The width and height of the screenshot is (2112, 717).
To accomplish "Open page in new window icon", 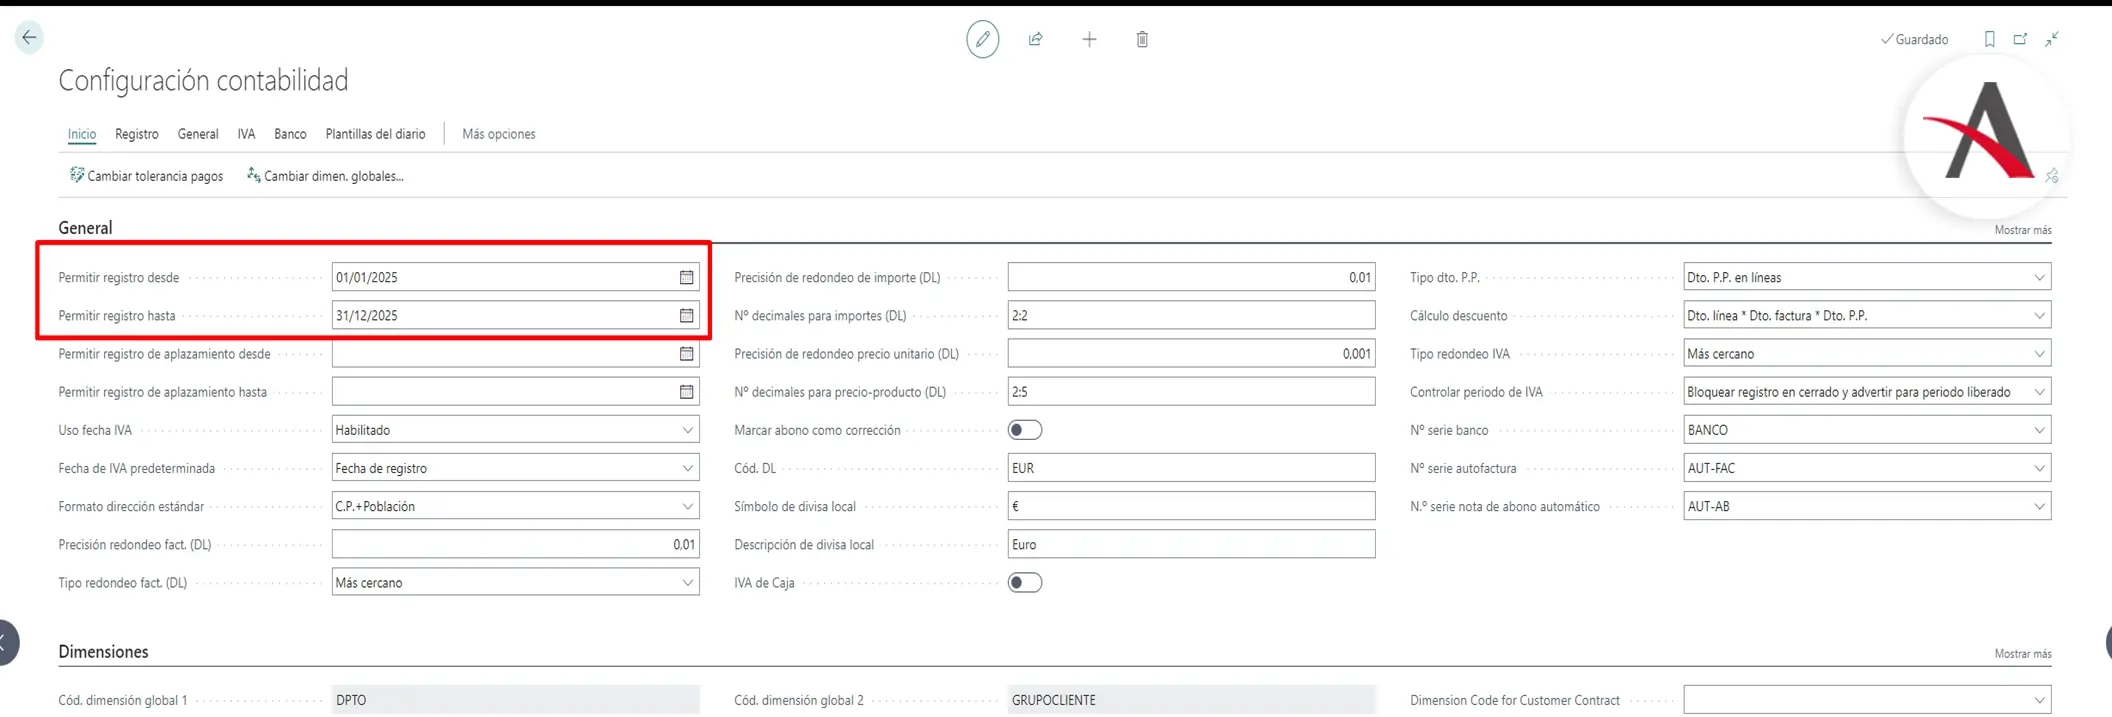I will 2020,39.
